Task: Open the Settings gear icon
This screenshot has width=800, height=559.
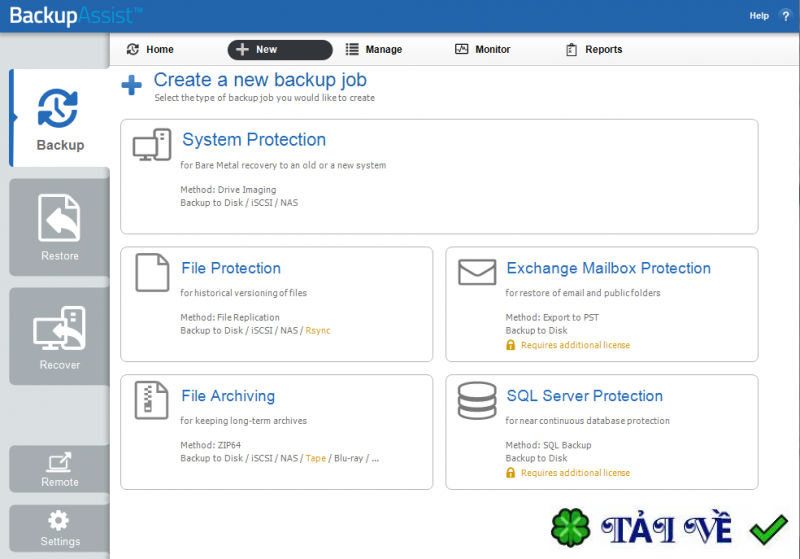Action: pyautogui.click(x=59, y=520)
